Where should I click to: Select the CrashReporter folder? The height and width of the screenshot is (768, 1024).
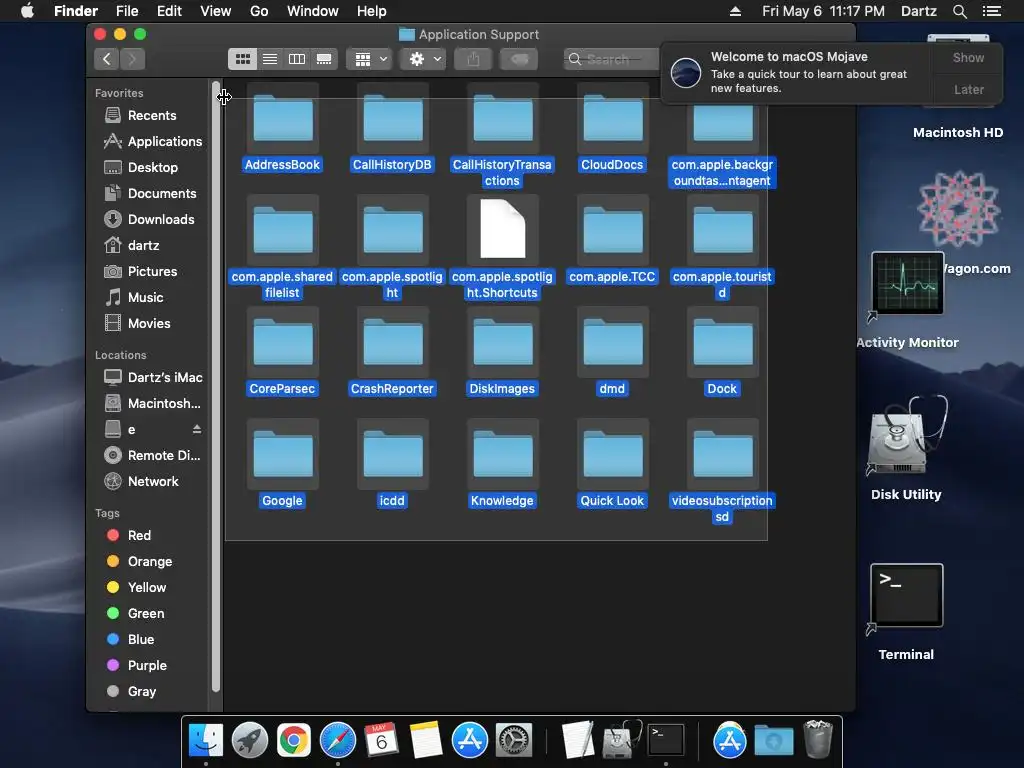click(x=392, y=342)
